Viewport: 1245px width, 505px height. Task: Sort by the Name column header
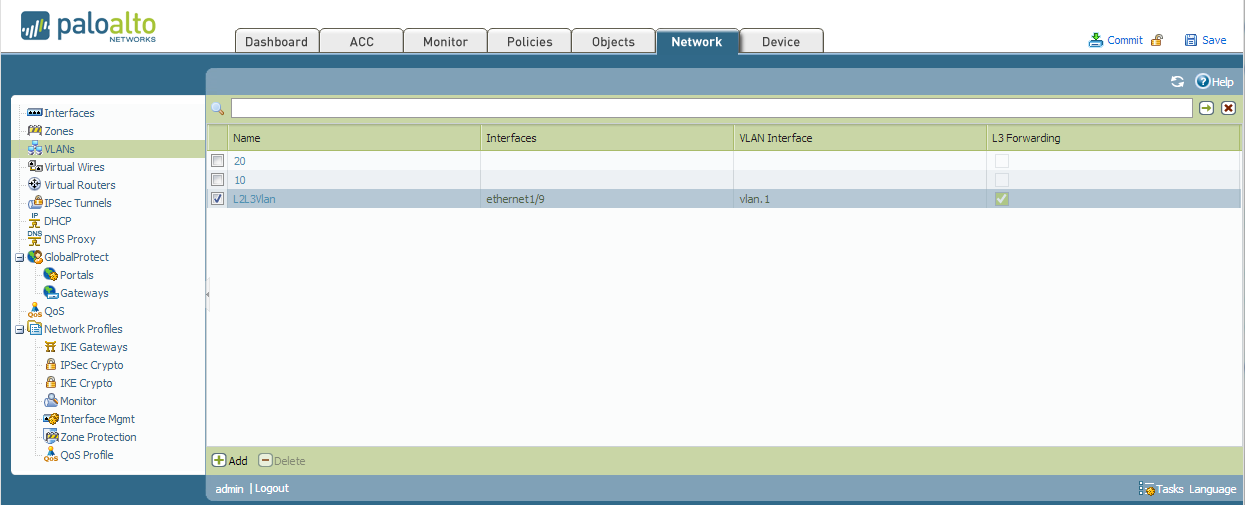(x=354, y=138)
